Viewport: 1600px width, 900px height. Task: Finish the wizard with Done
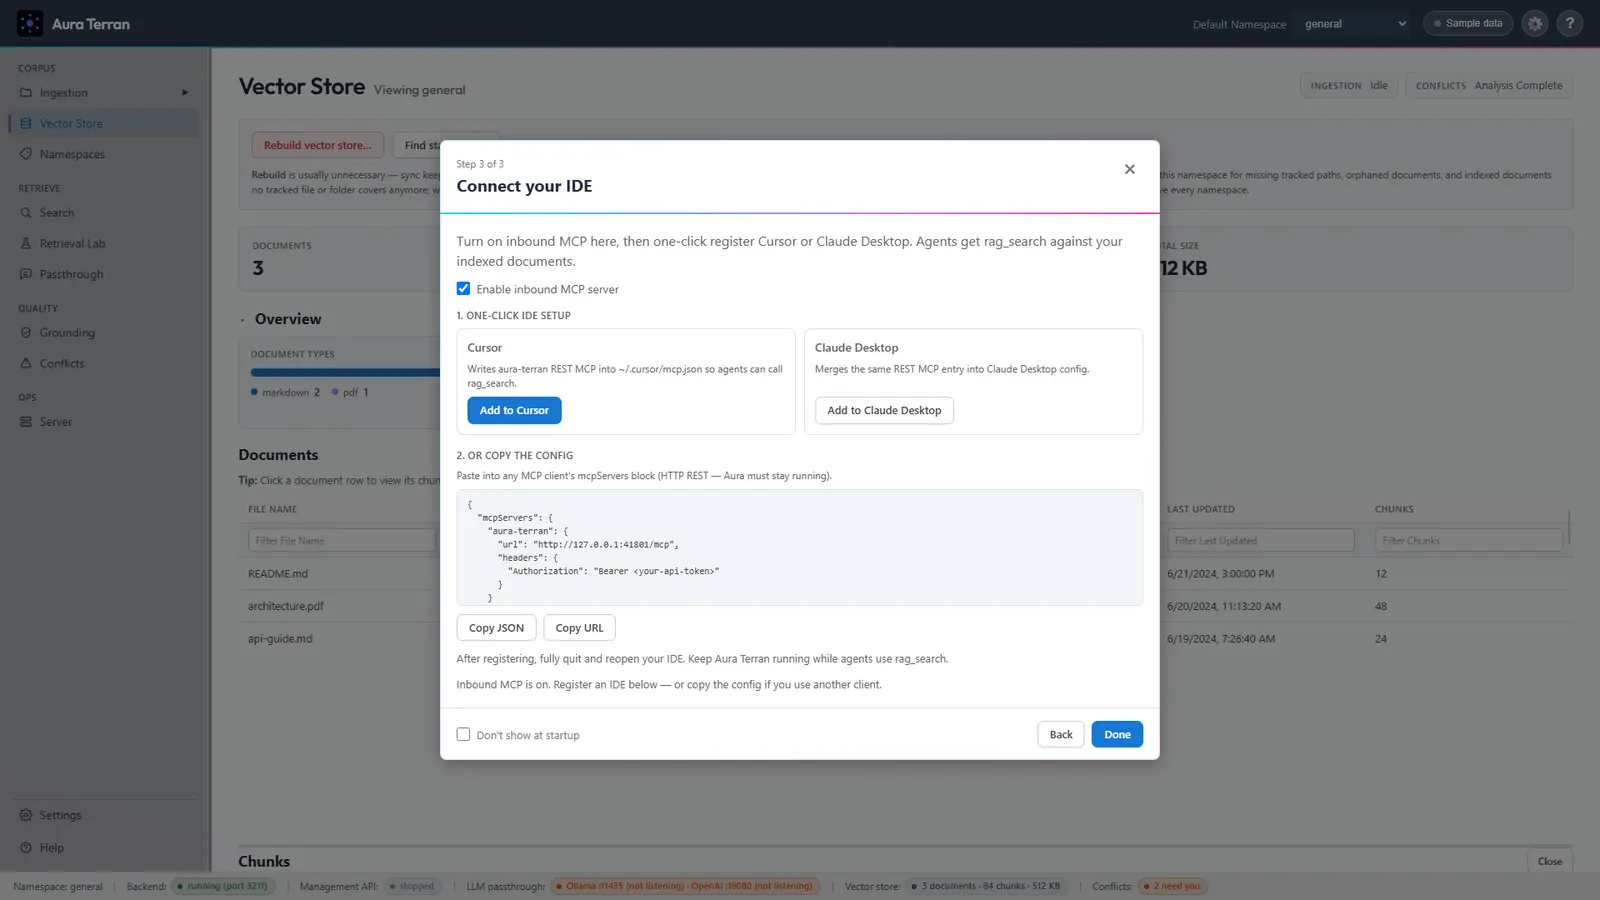pos(1117,734)
